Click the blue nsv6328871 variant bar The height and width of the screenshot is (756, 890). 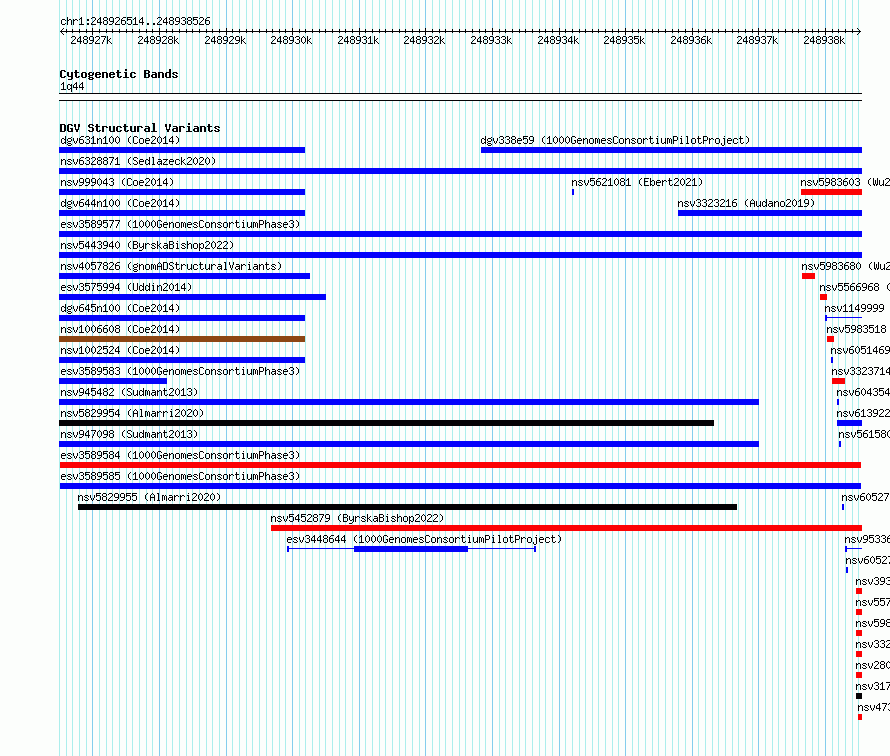[460, 171]
